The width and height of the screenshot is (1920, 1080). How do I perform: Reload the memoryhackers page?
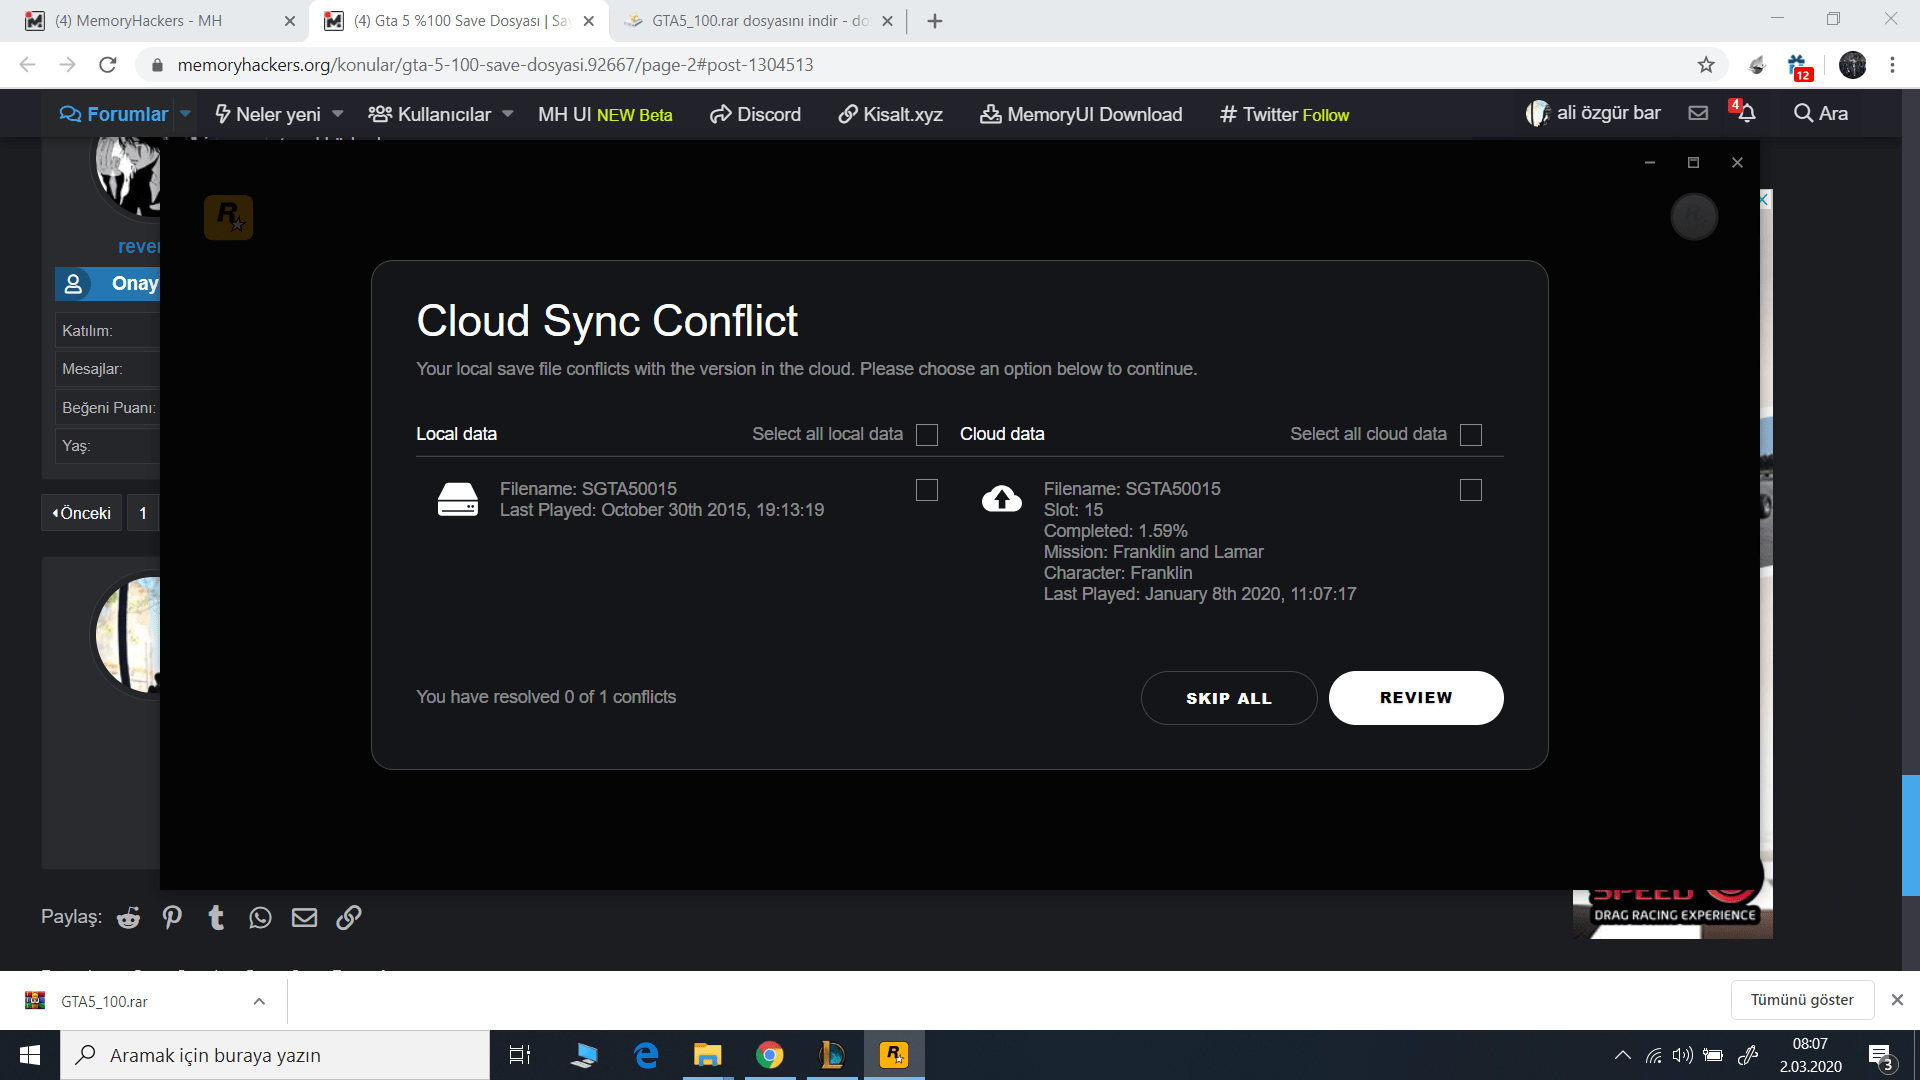(x=108, y=65)
